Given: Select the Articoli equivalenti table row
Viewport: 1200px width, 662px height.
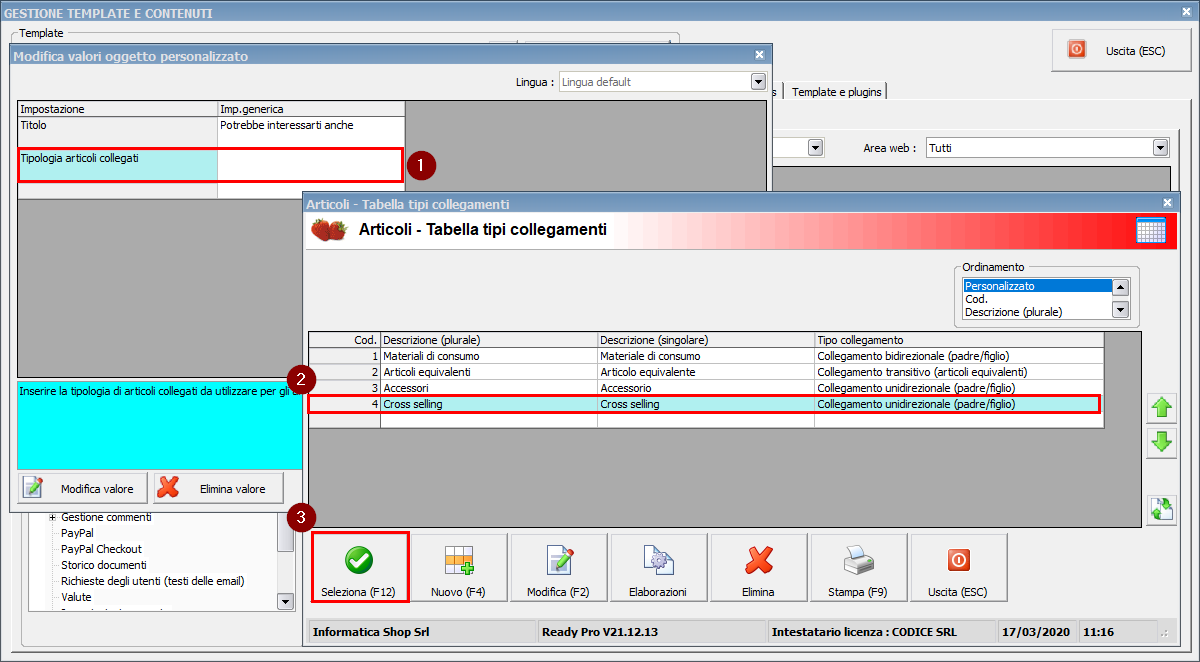Looking at the screenshot, I should tap(488, 372).
